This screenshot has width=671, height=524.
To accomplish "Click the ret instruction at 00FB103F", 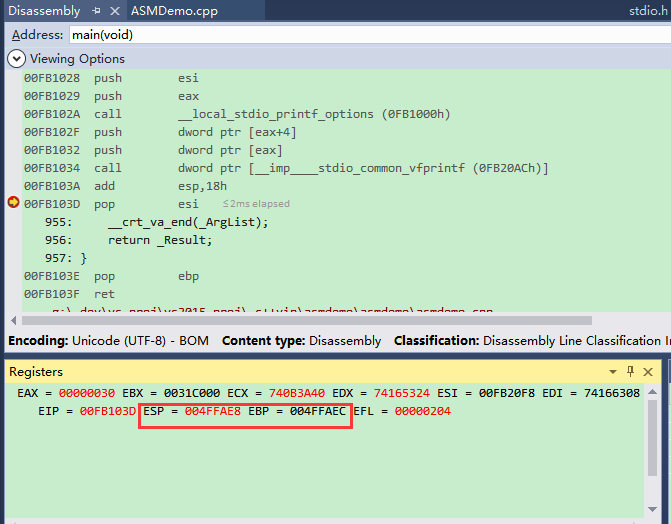I will pos(105,294).
